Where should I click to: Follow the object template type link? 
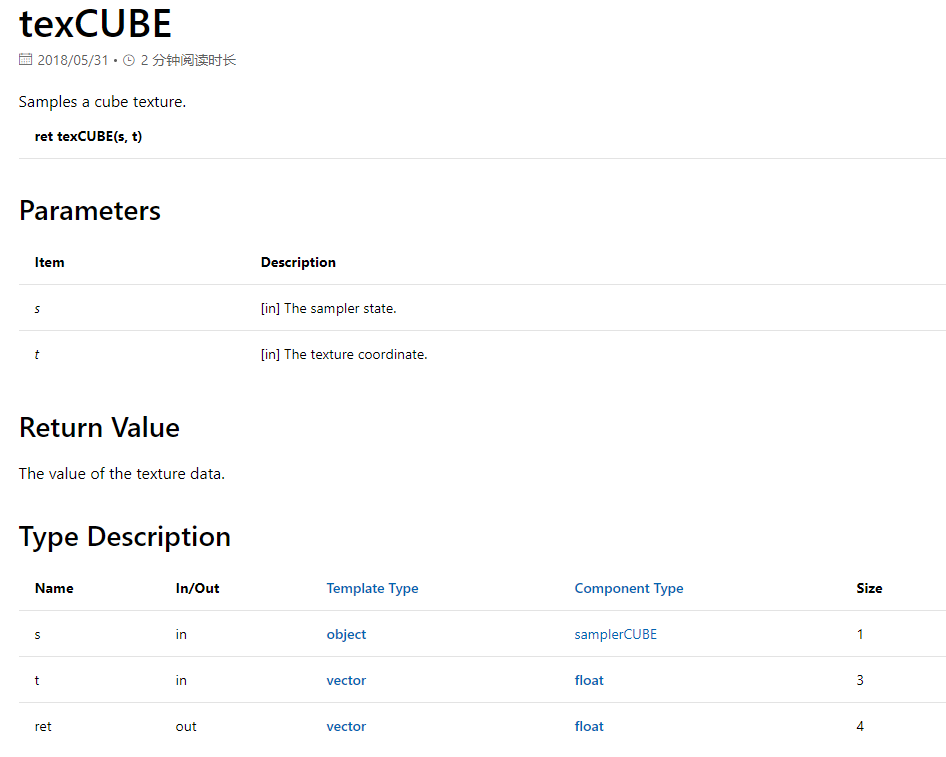point(346,635)
